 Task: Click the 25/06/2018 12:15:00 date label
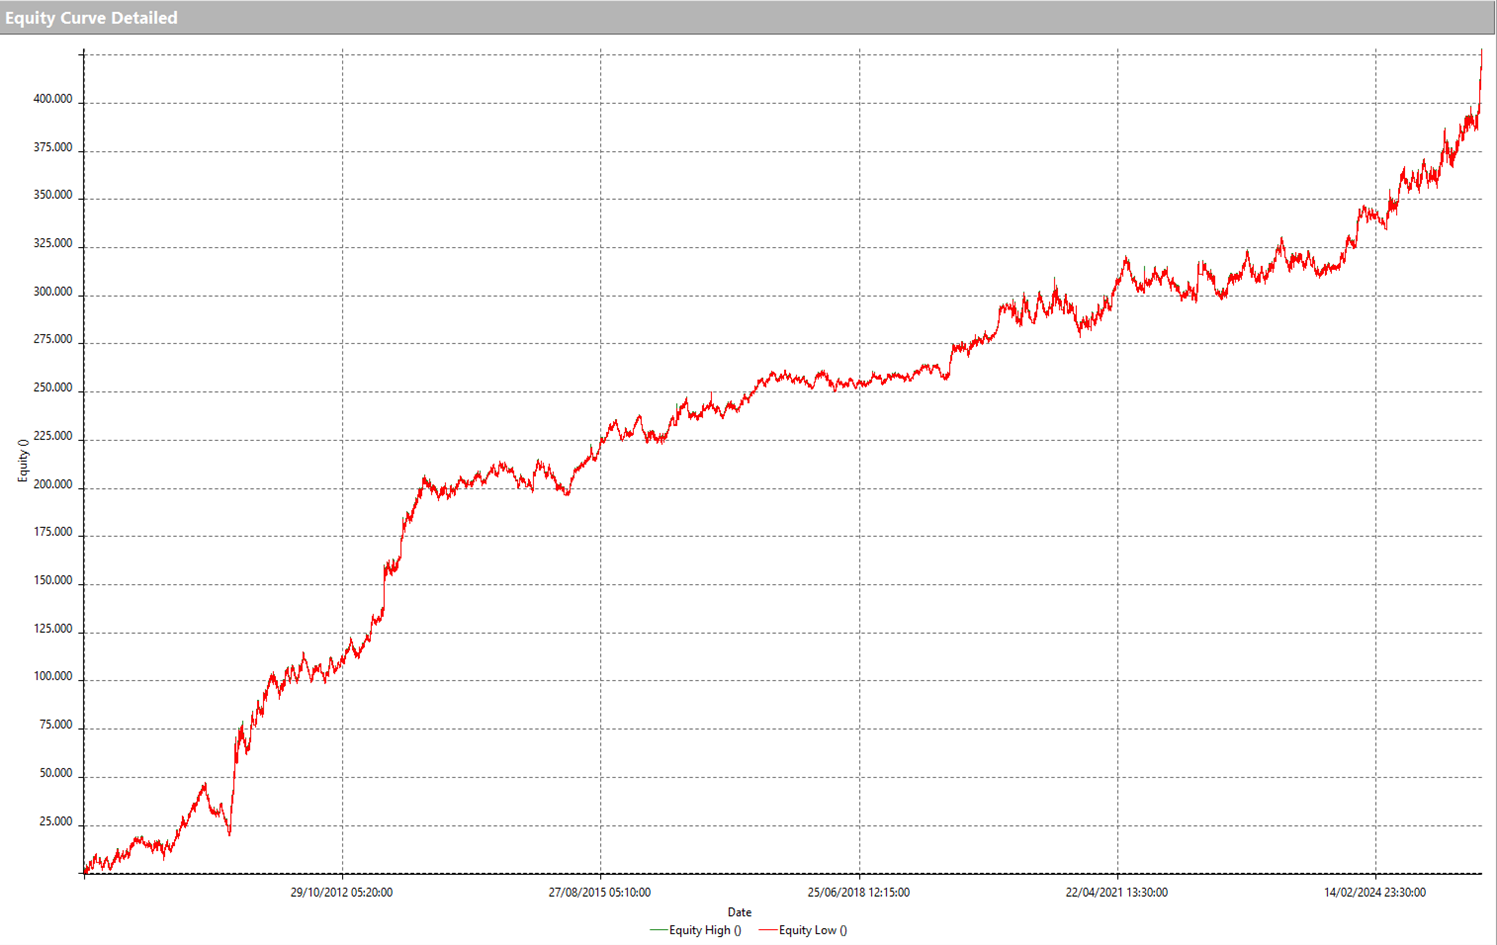[x=858, y=892]
